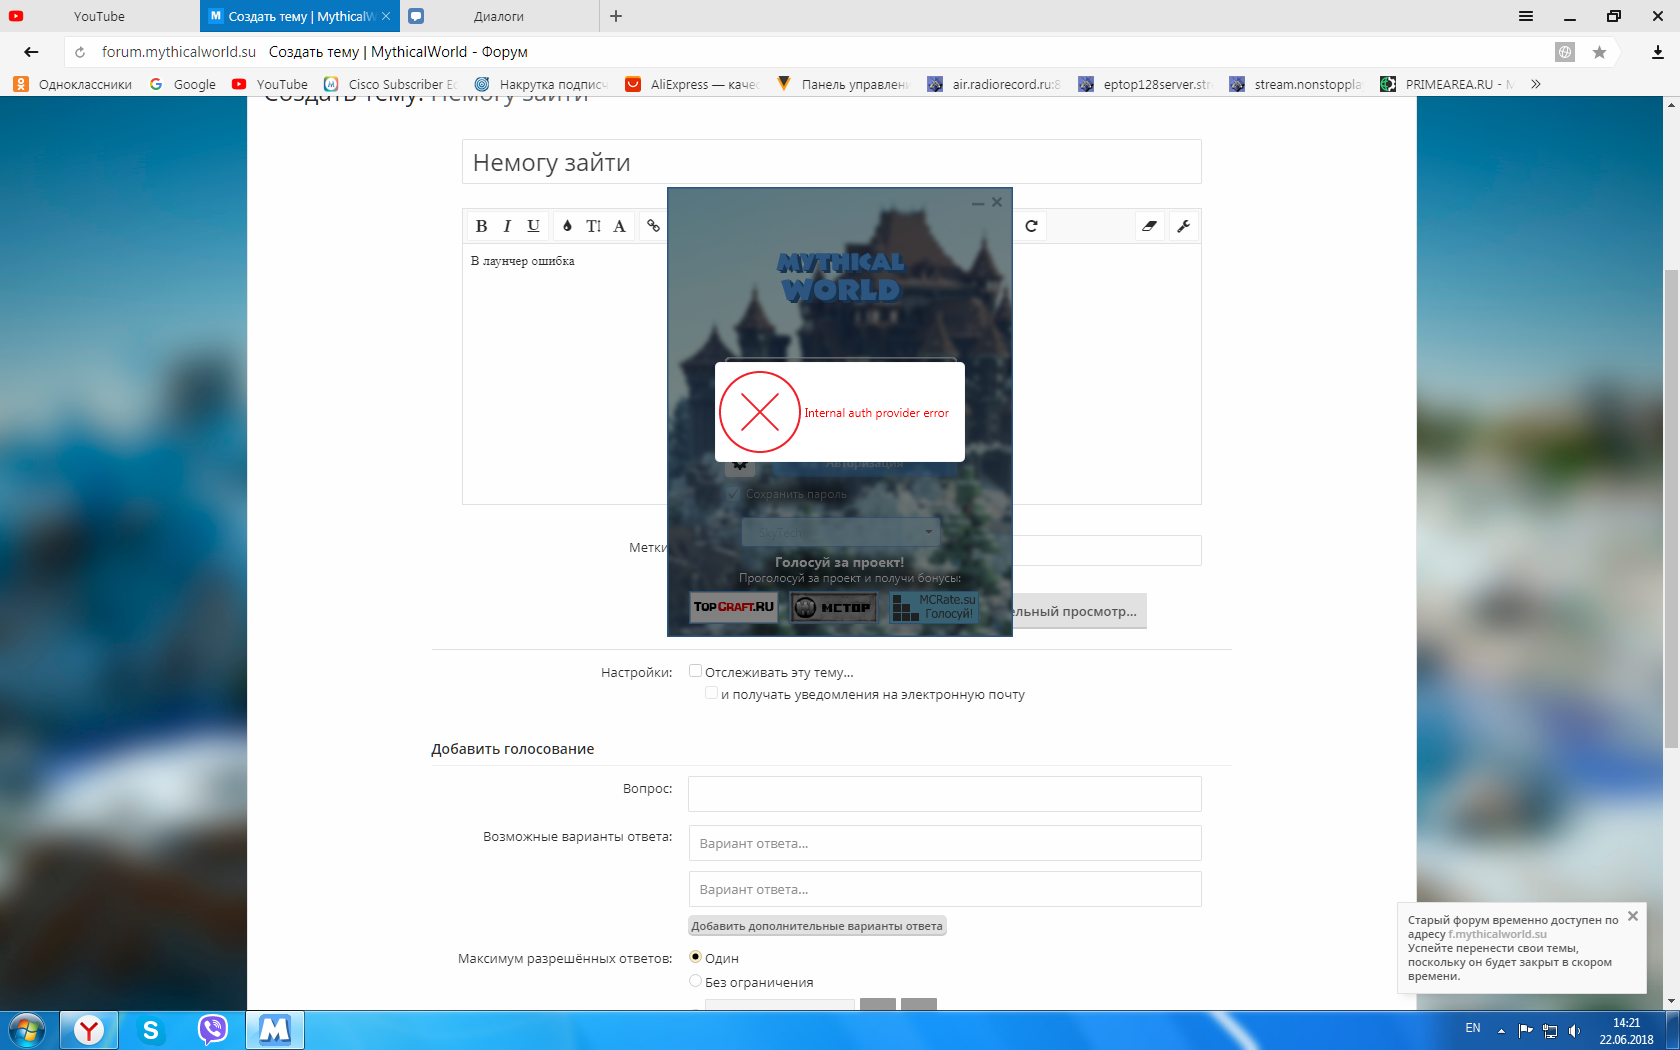Click the first 'Вариант ответа...' field

point(944,843)
